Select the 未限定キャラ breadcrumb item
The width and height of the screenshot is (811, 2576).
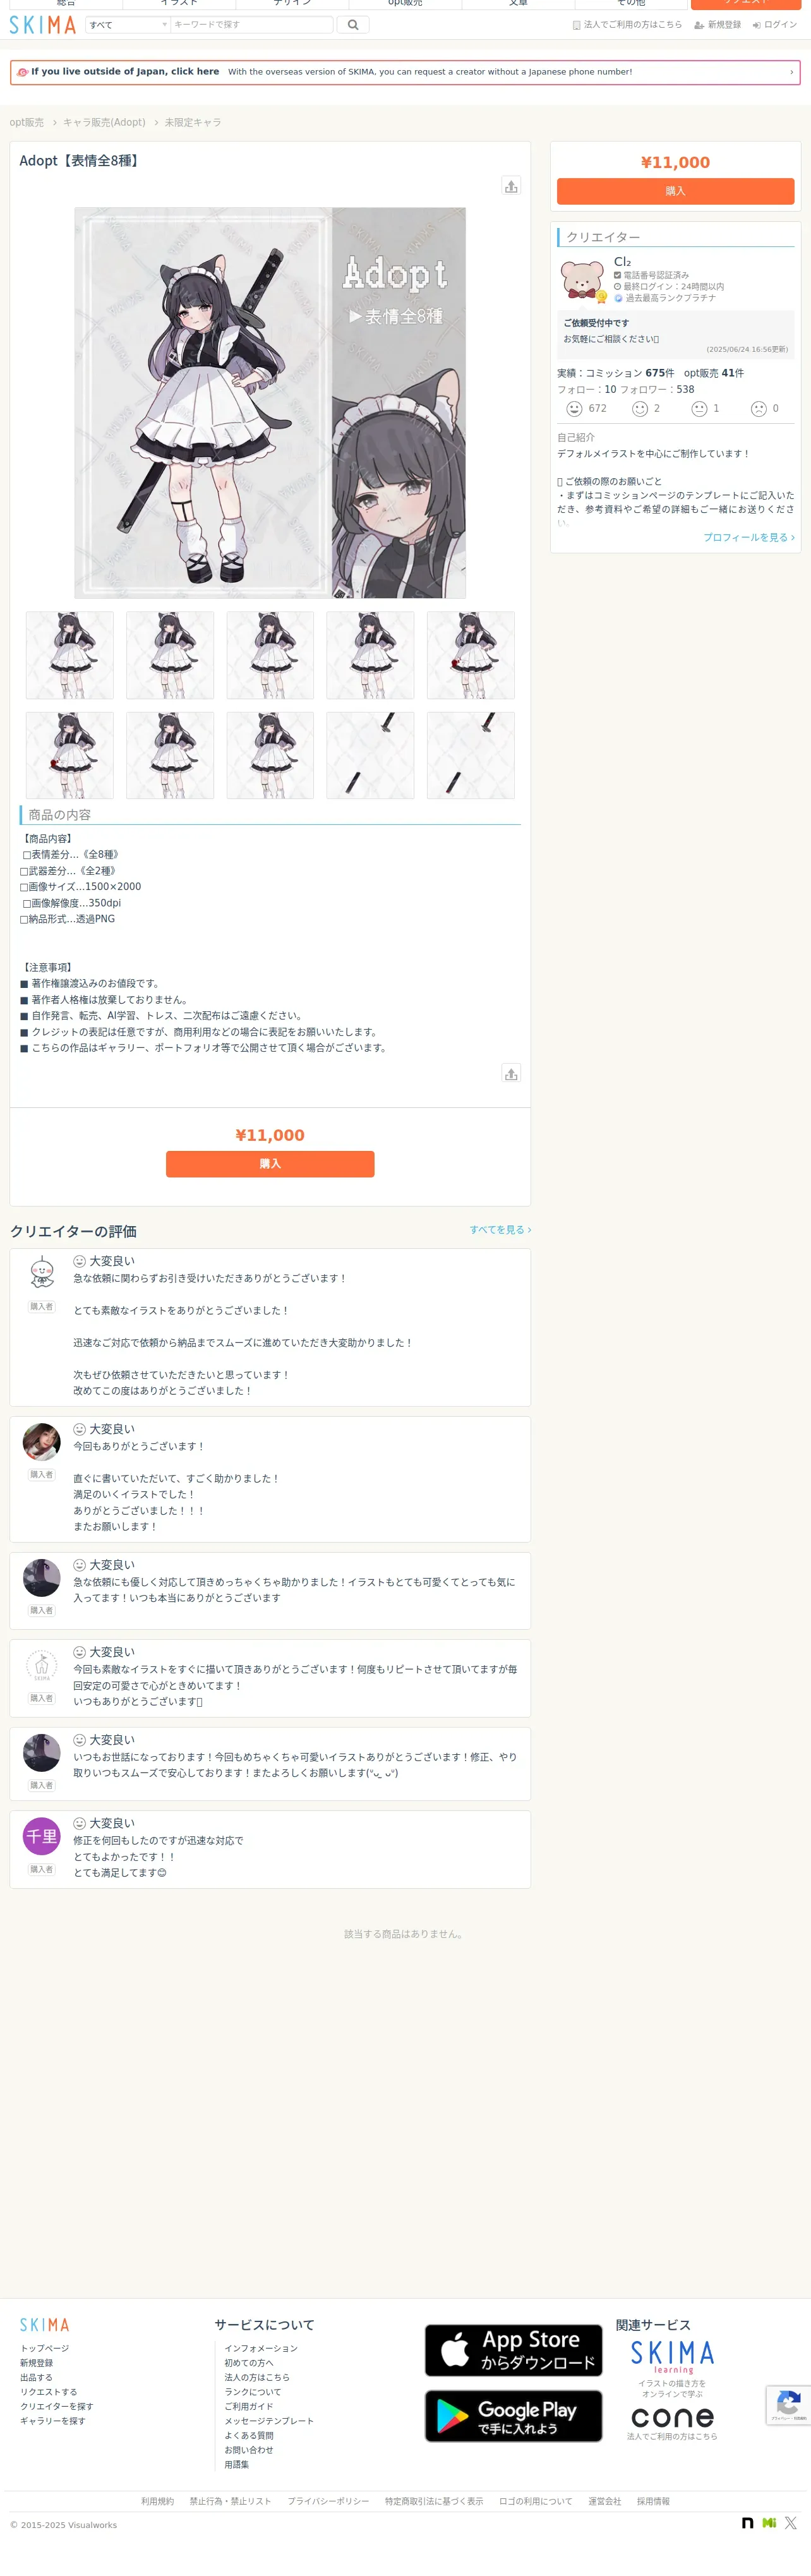(193, 123)
